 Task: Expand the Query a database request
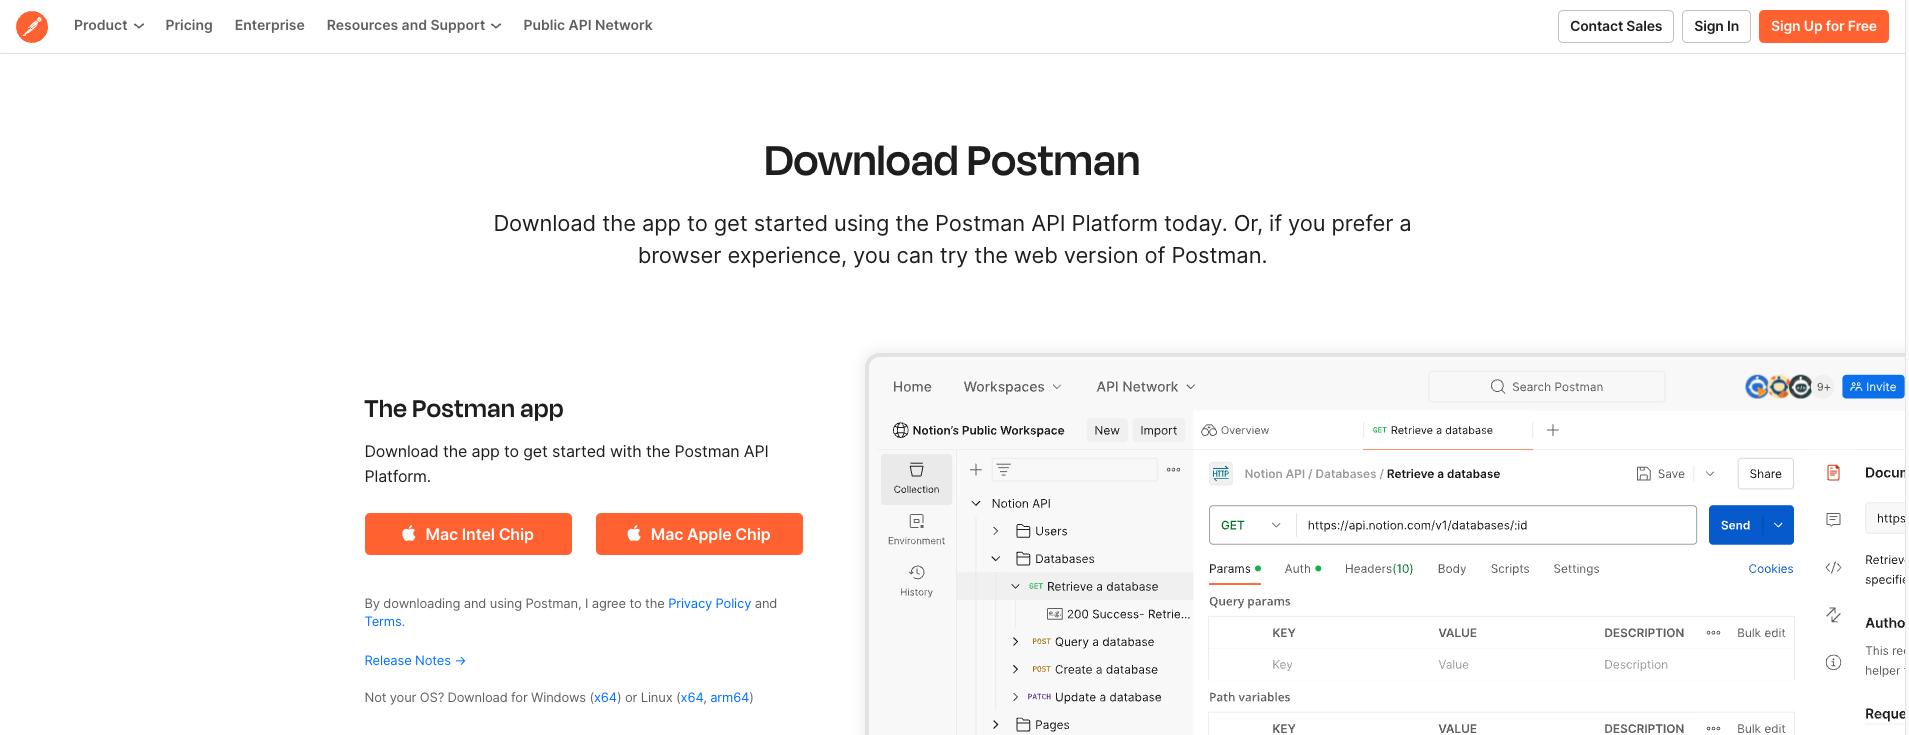pyautogui.click(x=1015, y=642)
